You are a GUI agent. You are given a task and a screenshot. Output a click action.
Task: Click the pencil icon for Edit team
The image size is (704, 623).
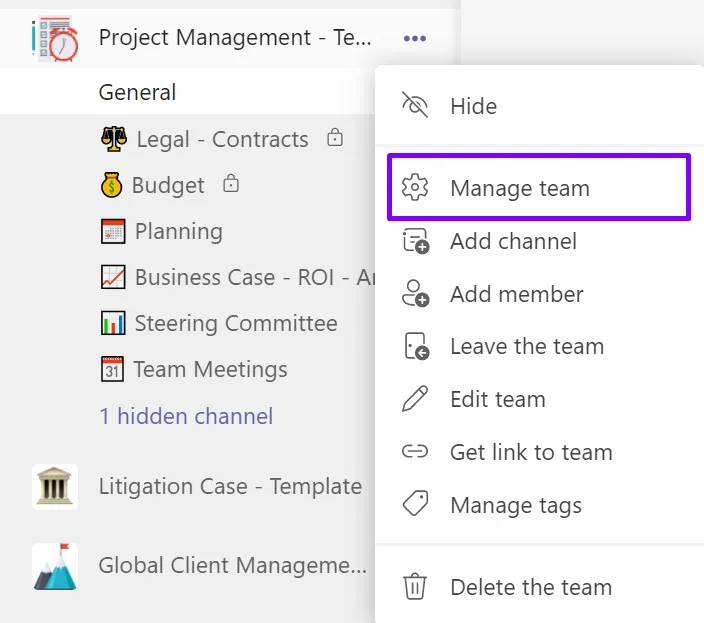coord(415,399)
